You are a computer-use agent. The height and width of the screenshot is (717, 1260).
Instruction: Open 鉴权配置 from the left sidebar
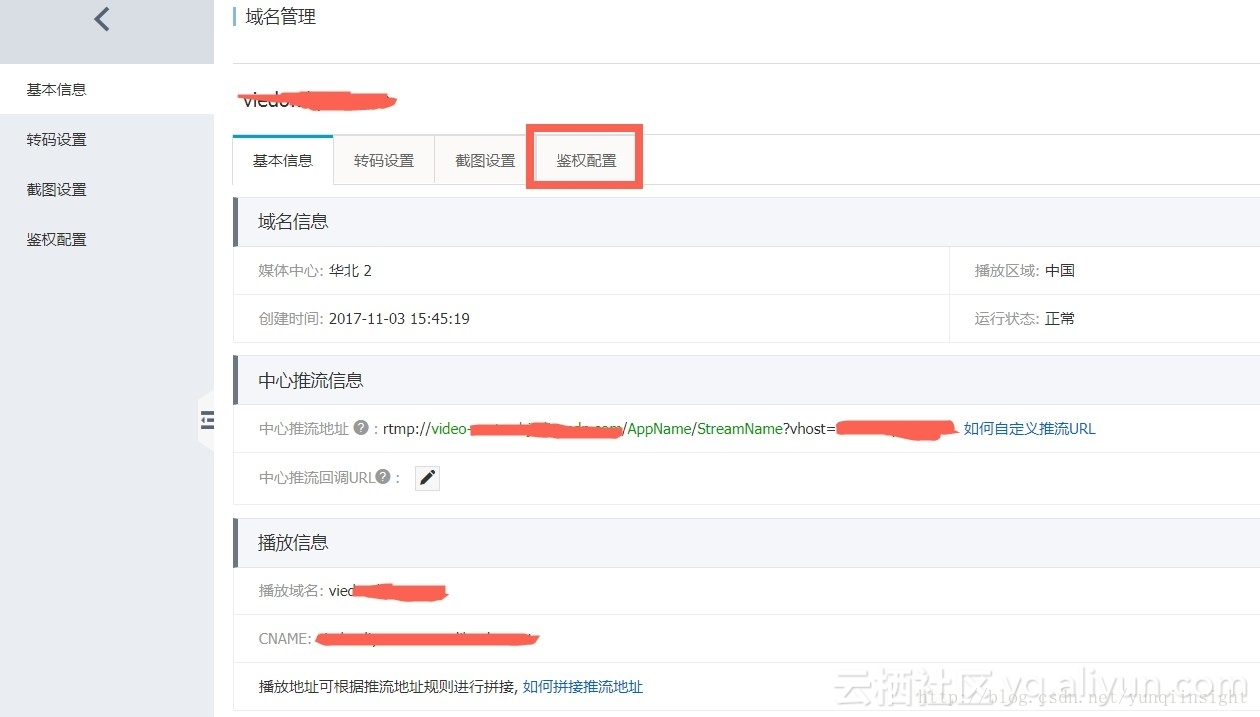[56, 239]
